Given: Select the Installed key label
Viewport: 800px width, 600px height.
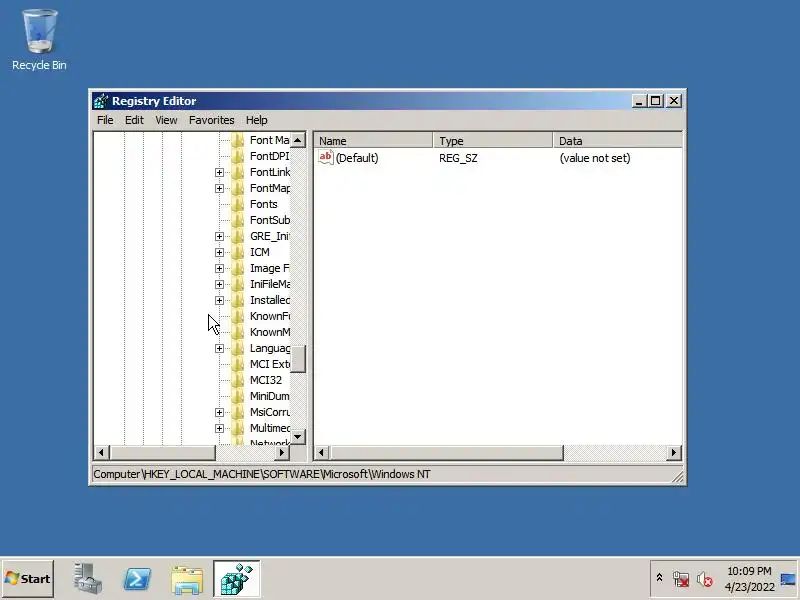Looking at the screenshot, I should (x=269, y=300).
